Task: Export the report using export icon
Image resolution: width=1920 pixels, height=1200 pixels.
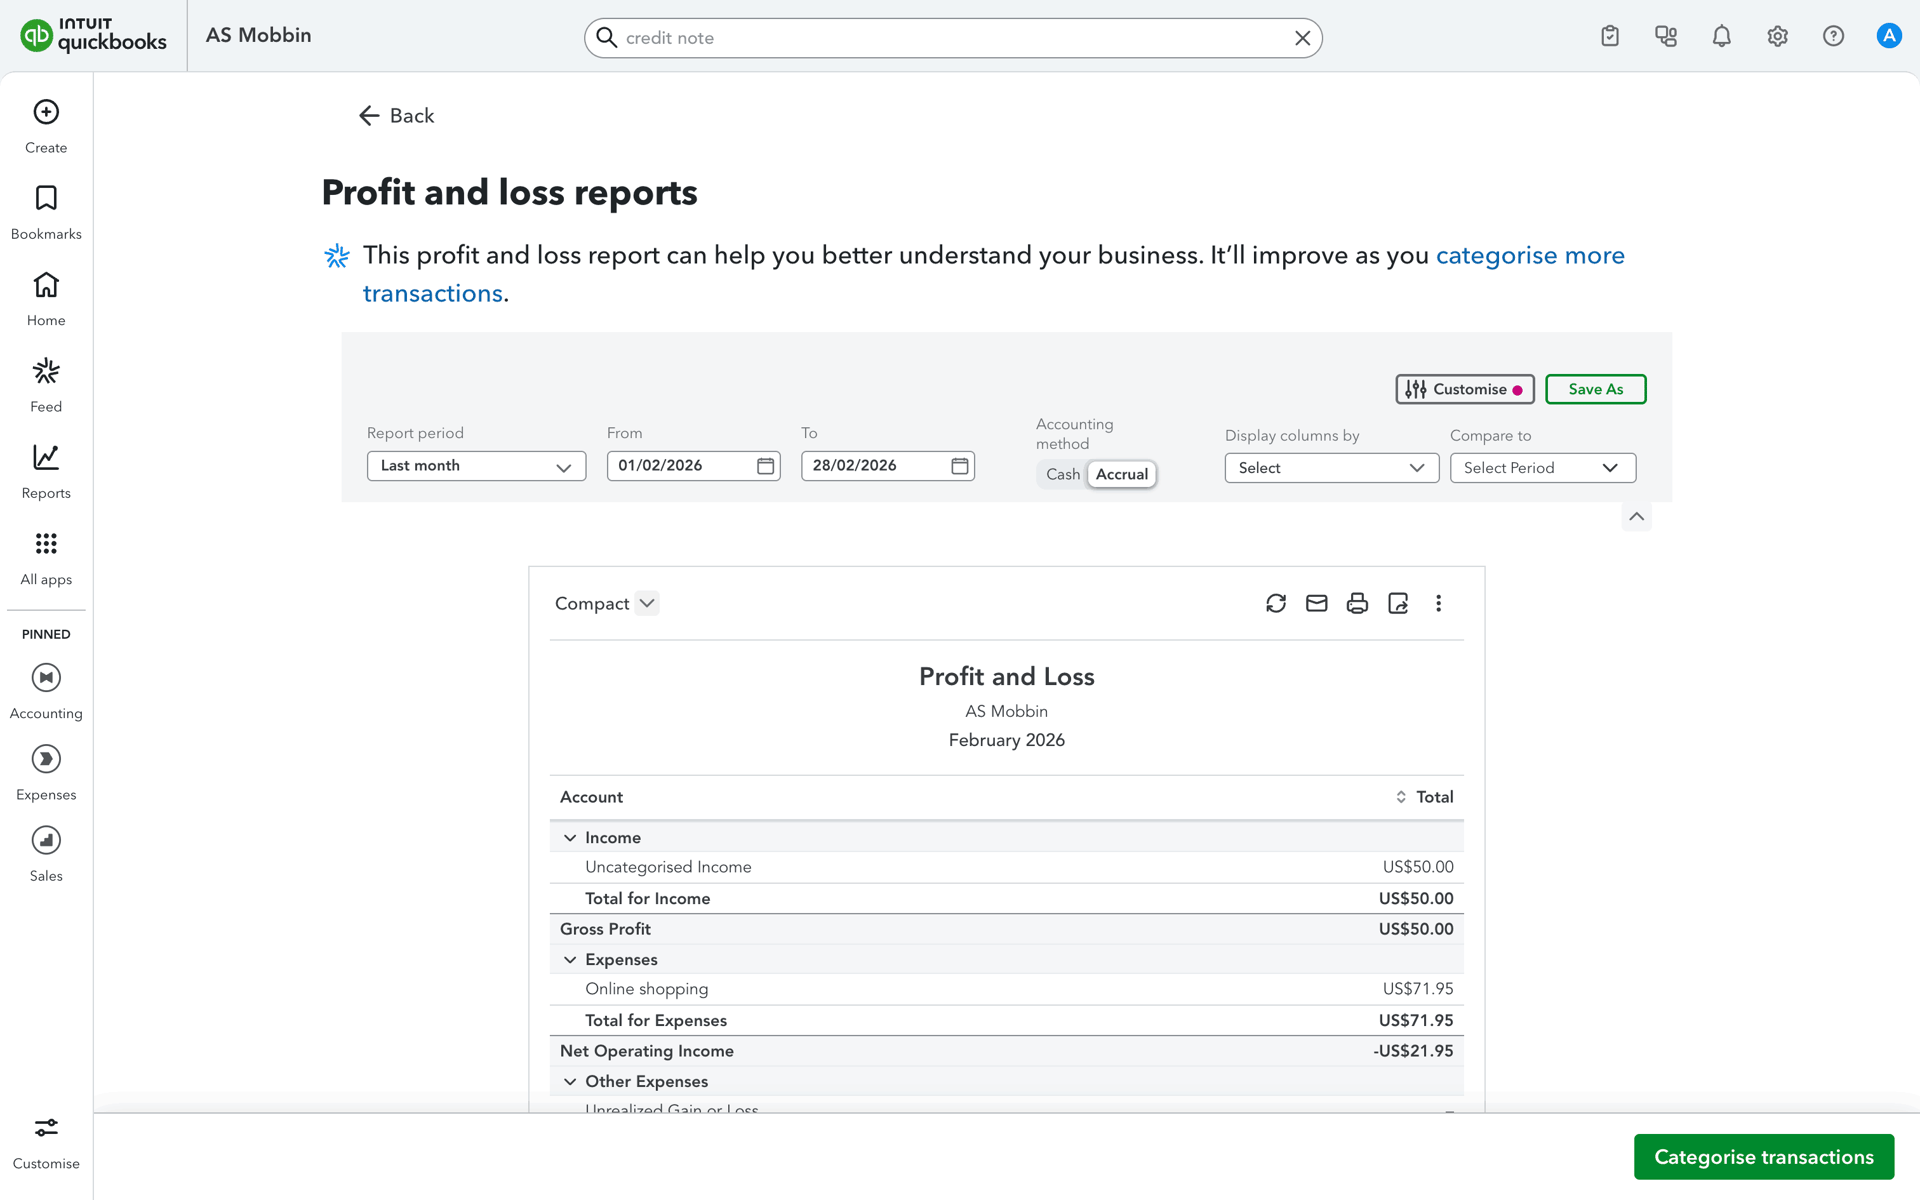Action: tap(1398, 603)
